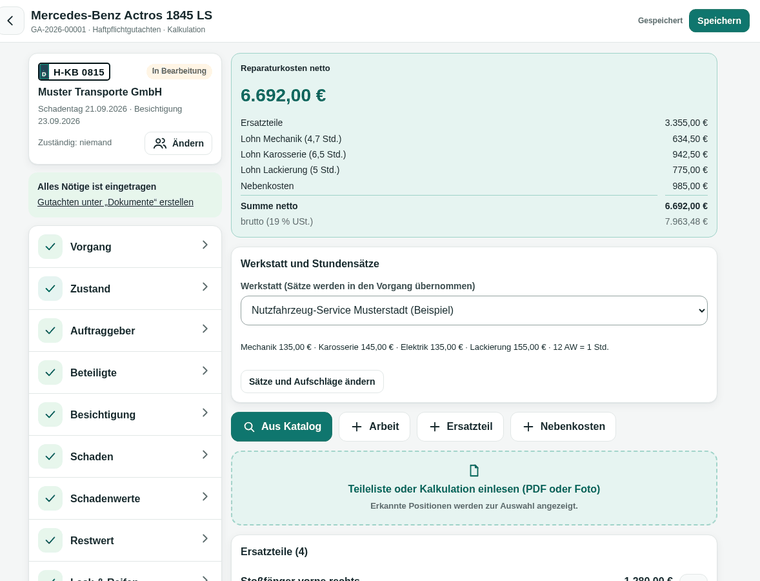Add a new Ersatzteil position
760x581 pixels.
coord(460,427)
